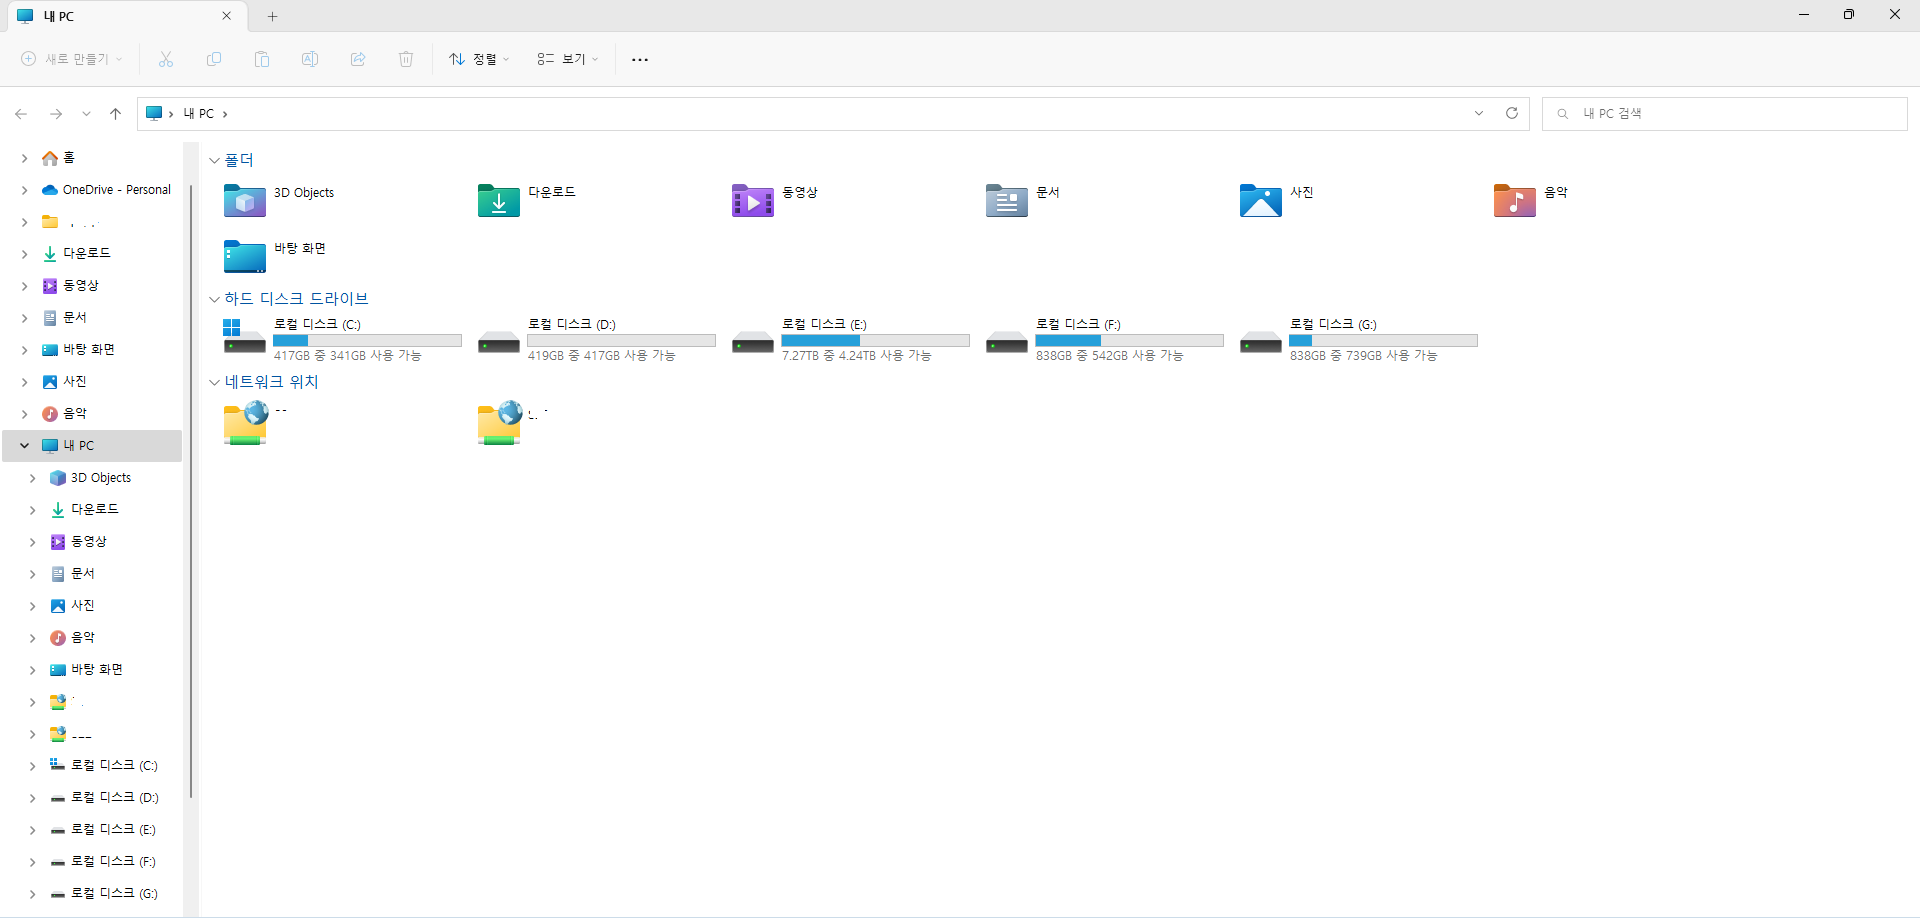Select 로컬 디스크 (E:) drive in main pane
Image resolution: width=1922 pixels, height=918 pixels.
(x=850, y=339)
